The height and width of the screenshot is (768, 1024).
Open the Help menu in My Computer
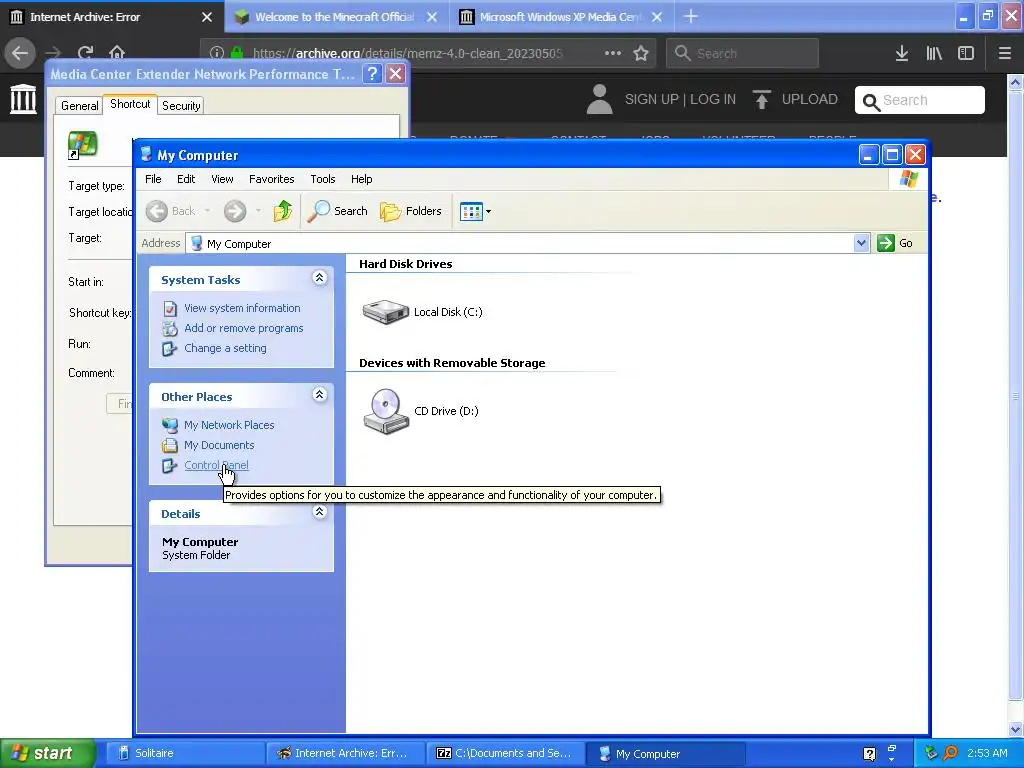pyautogui.click(x=361, y=179)
